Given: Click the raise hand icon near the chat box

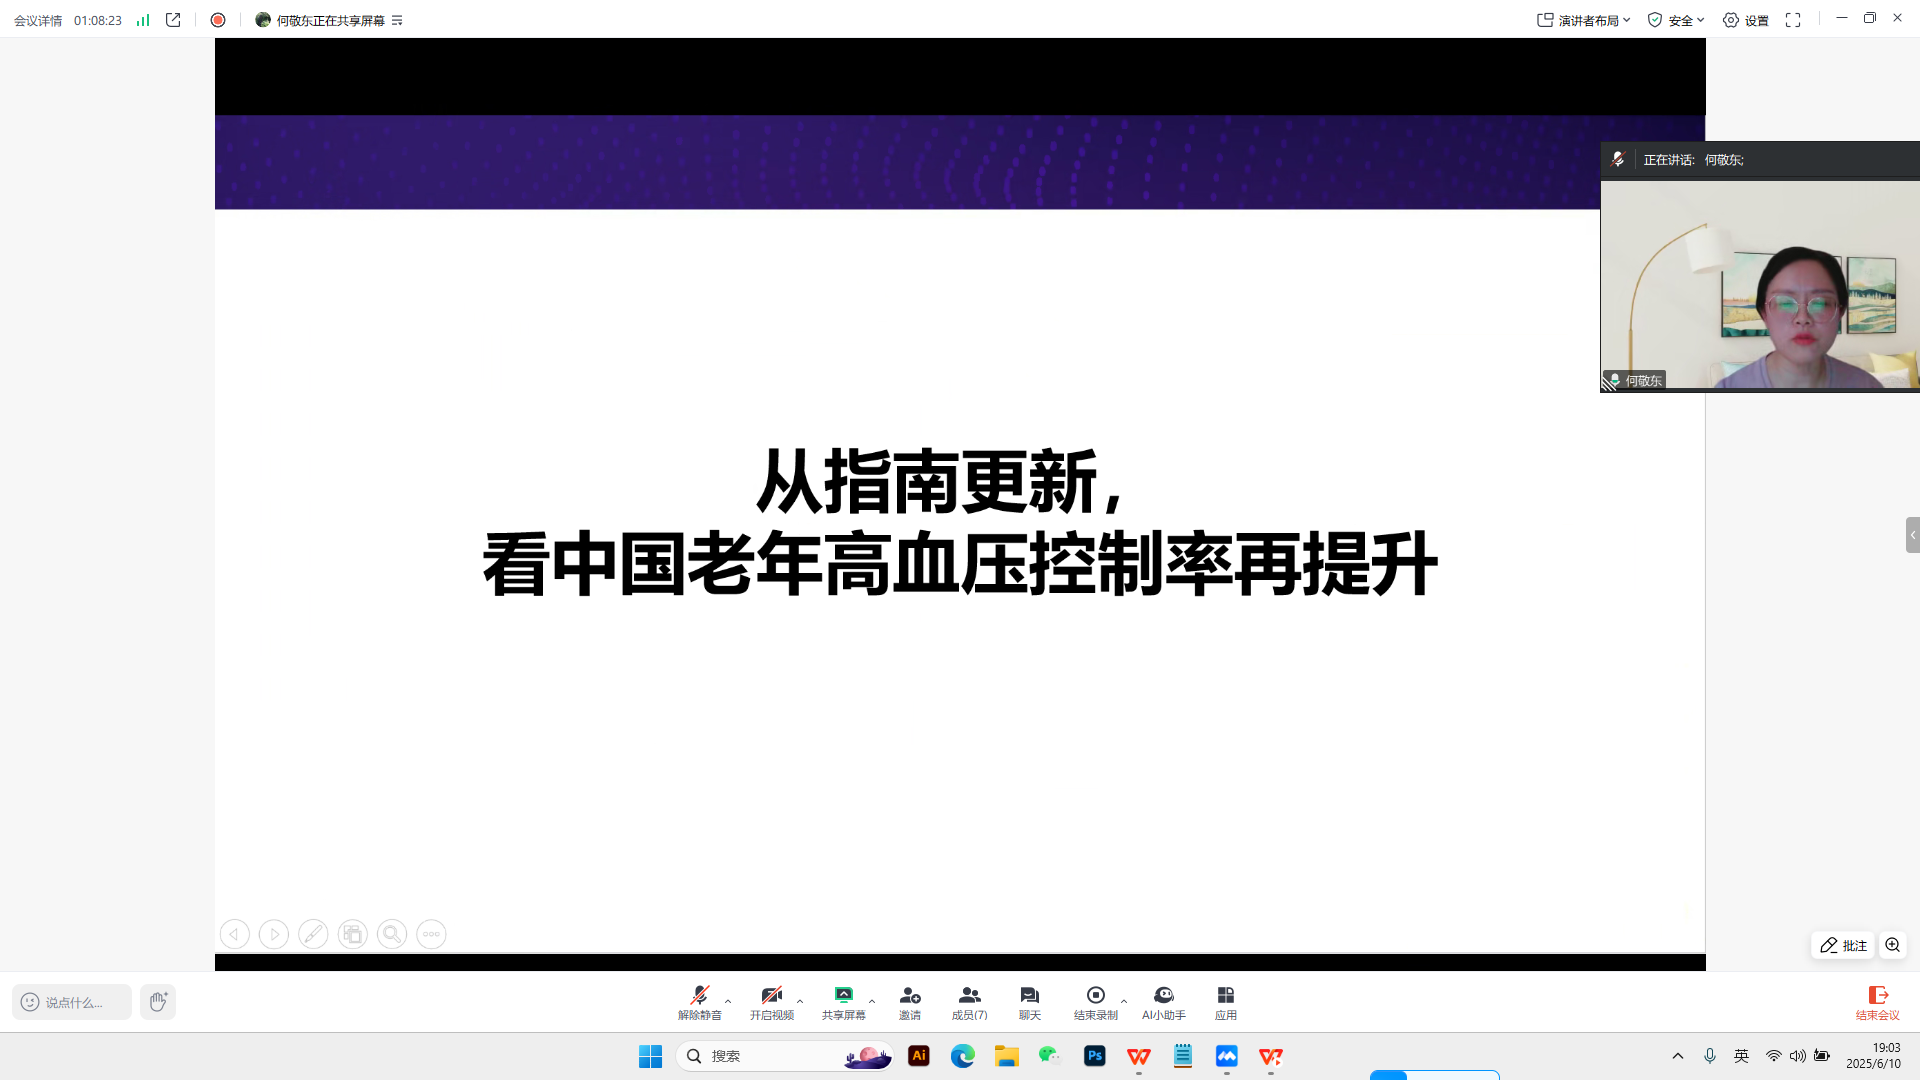Looking at the screenshot, I should pos(157,1001).
